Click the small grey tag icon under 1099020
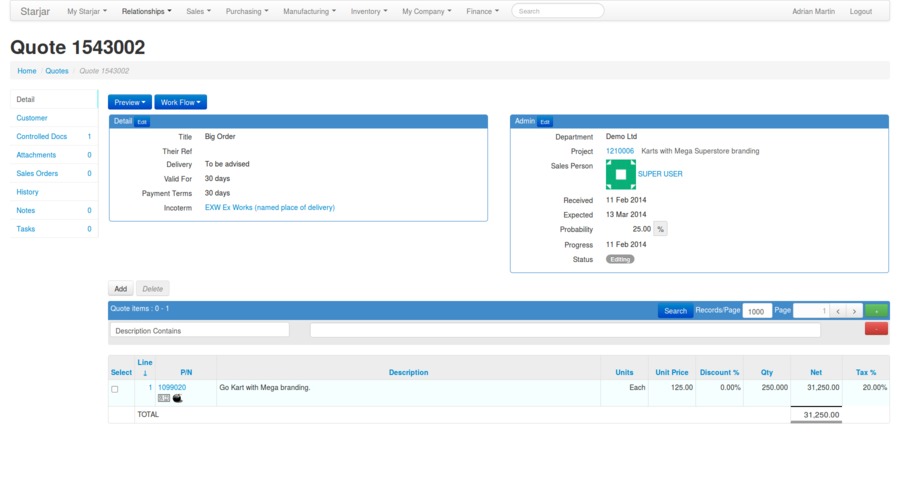Screen dimensions: 900x500 [x=164, y=398]
